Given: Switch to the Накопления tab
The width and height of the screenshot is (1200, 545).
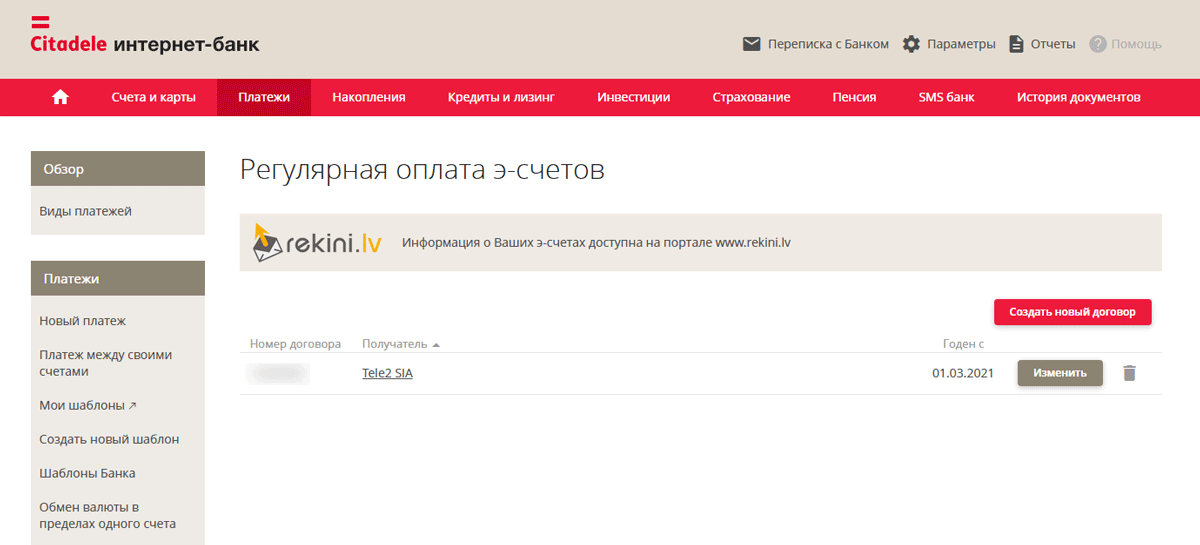Looking at the screenshot, I should (369, 97).
